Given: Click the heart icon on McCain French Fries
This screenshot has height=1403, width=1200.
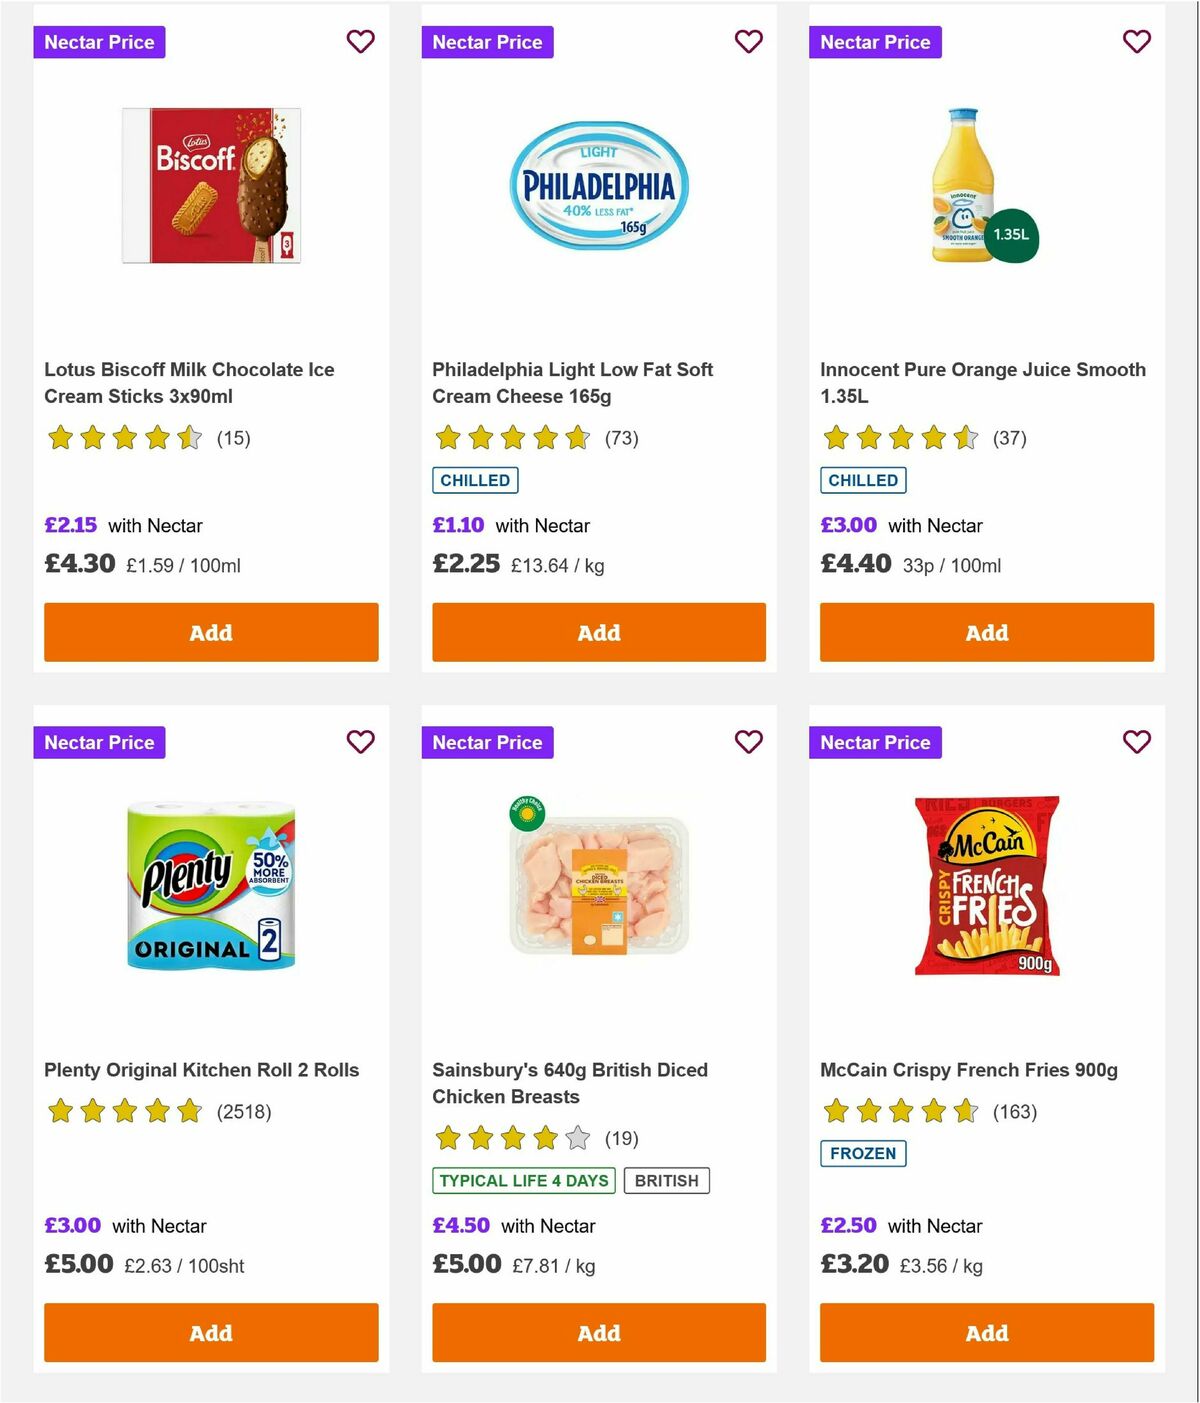Looking at the screenshot, I should [1136, 742].
